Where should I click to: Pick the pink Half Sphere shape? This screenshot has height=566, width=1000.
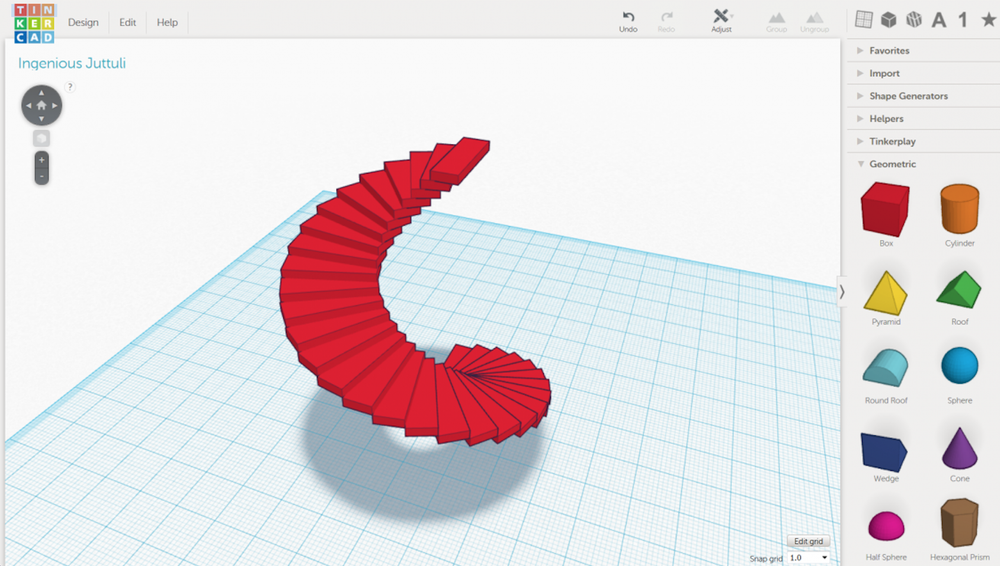tap(886, 526)
